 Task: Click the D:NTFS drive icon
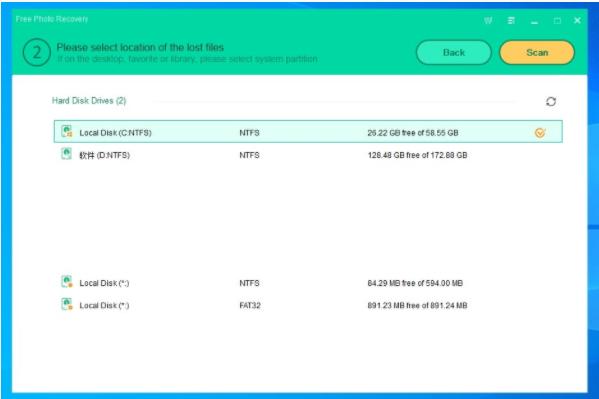[x=66, y=154]
